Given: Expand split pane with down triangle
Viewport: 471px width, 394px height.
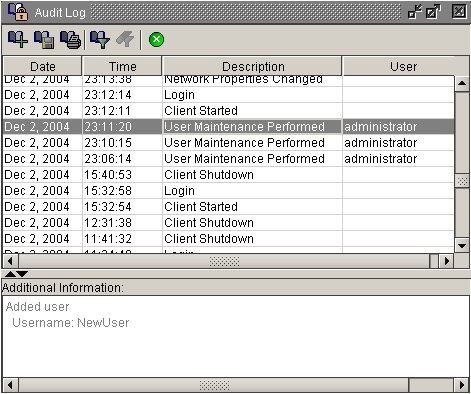Looking at the screenshot, I should pos(22,274).
